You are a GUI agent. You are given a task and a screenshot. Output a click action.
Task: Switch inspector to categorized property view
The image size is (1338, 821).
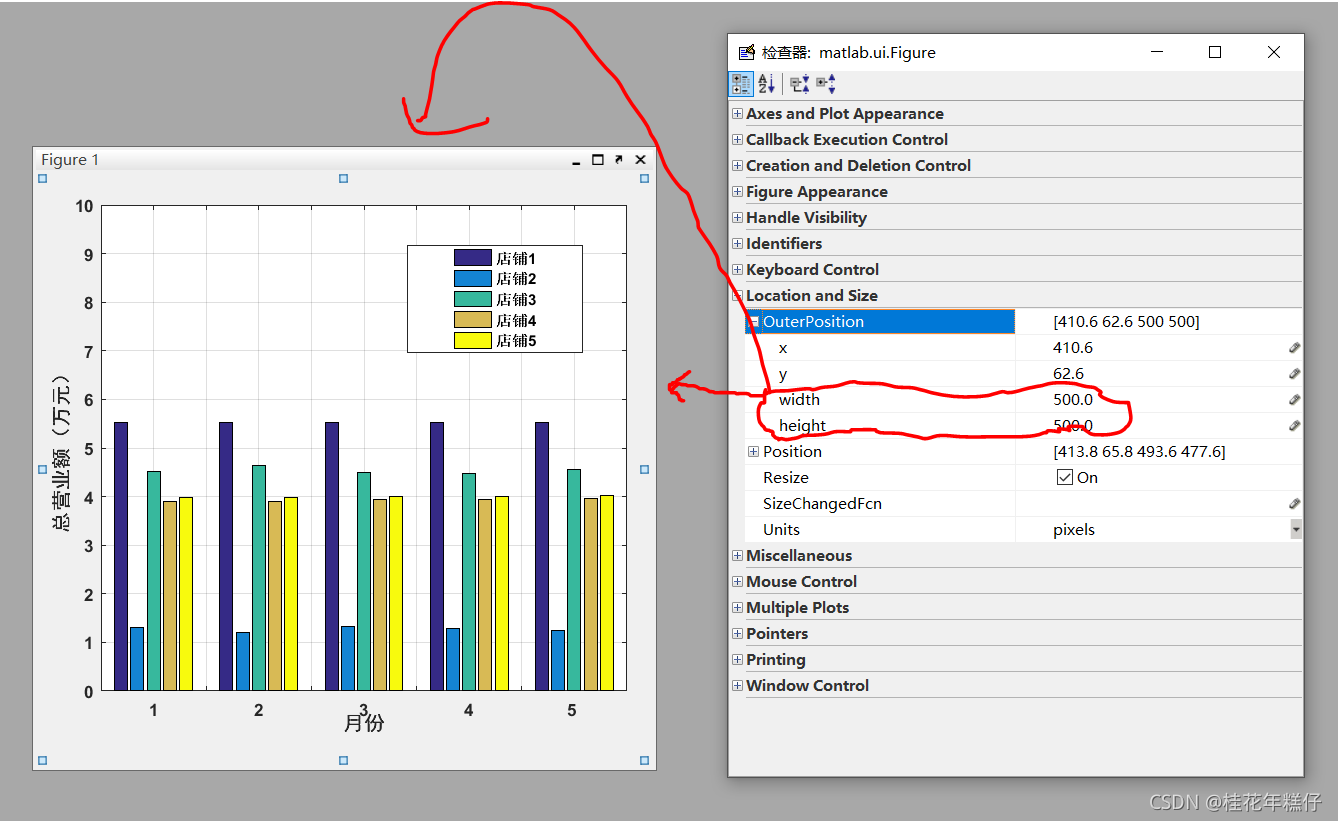click(741, 84)
